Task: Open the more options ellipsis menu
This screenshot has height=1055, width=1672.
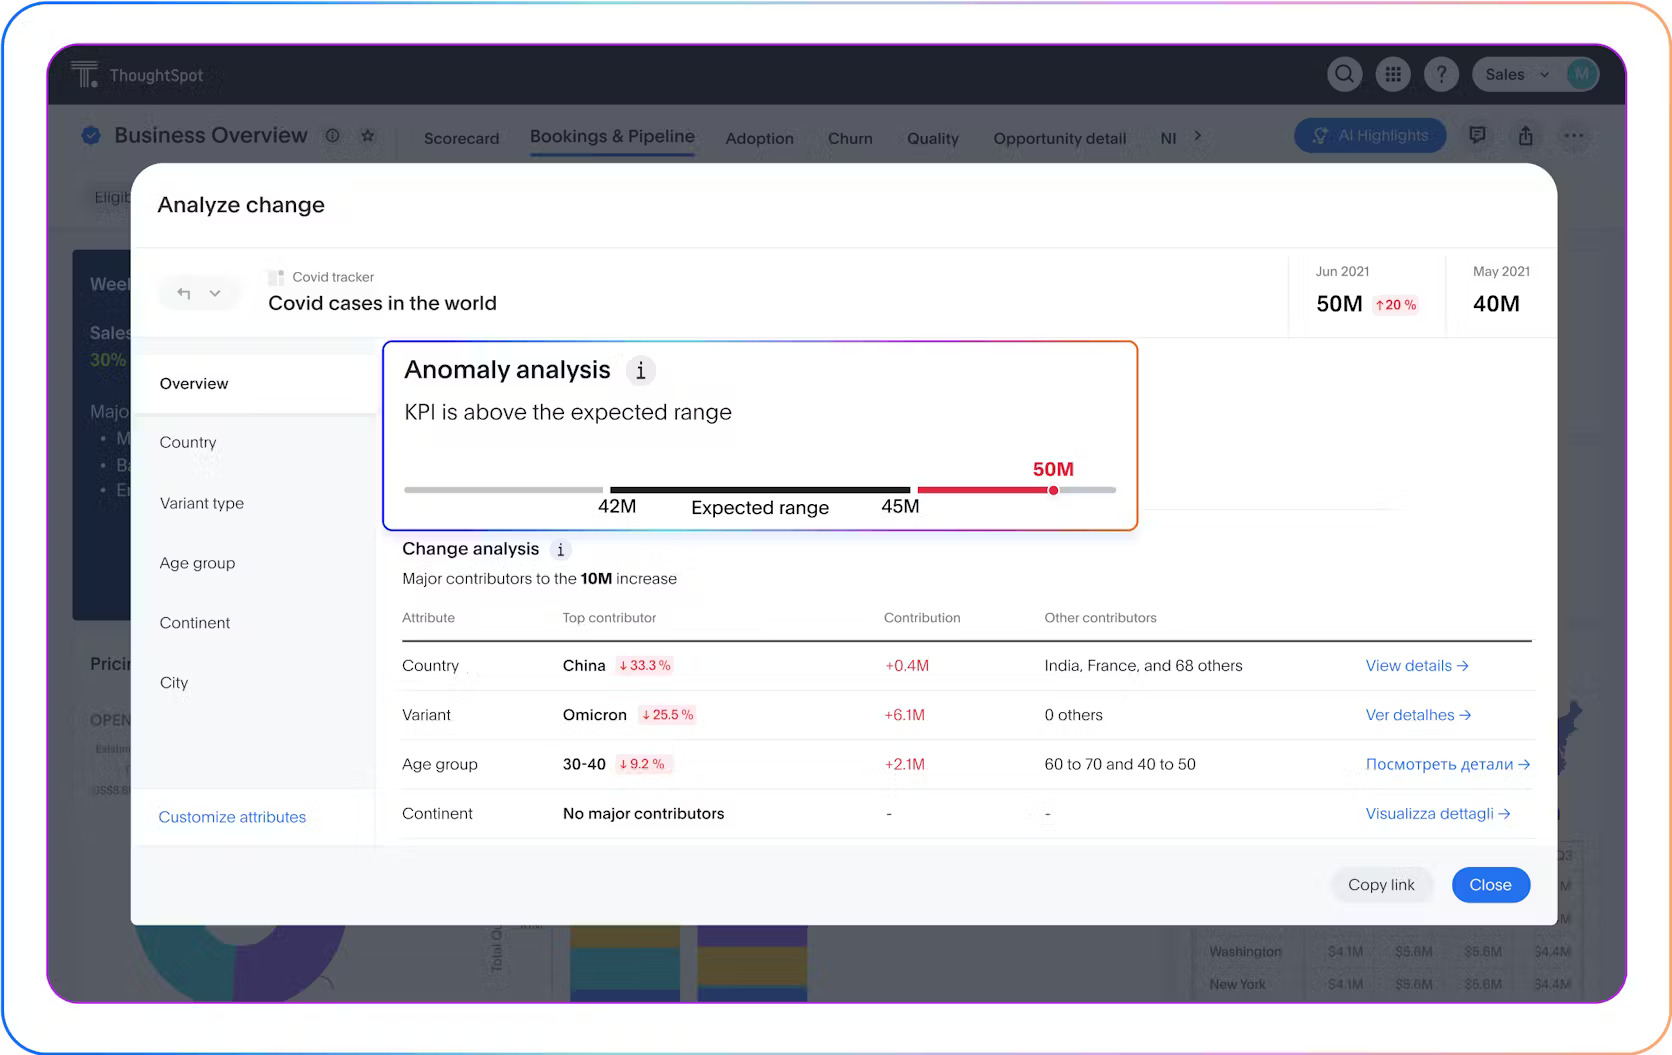Action: [x=1573, y=136]
